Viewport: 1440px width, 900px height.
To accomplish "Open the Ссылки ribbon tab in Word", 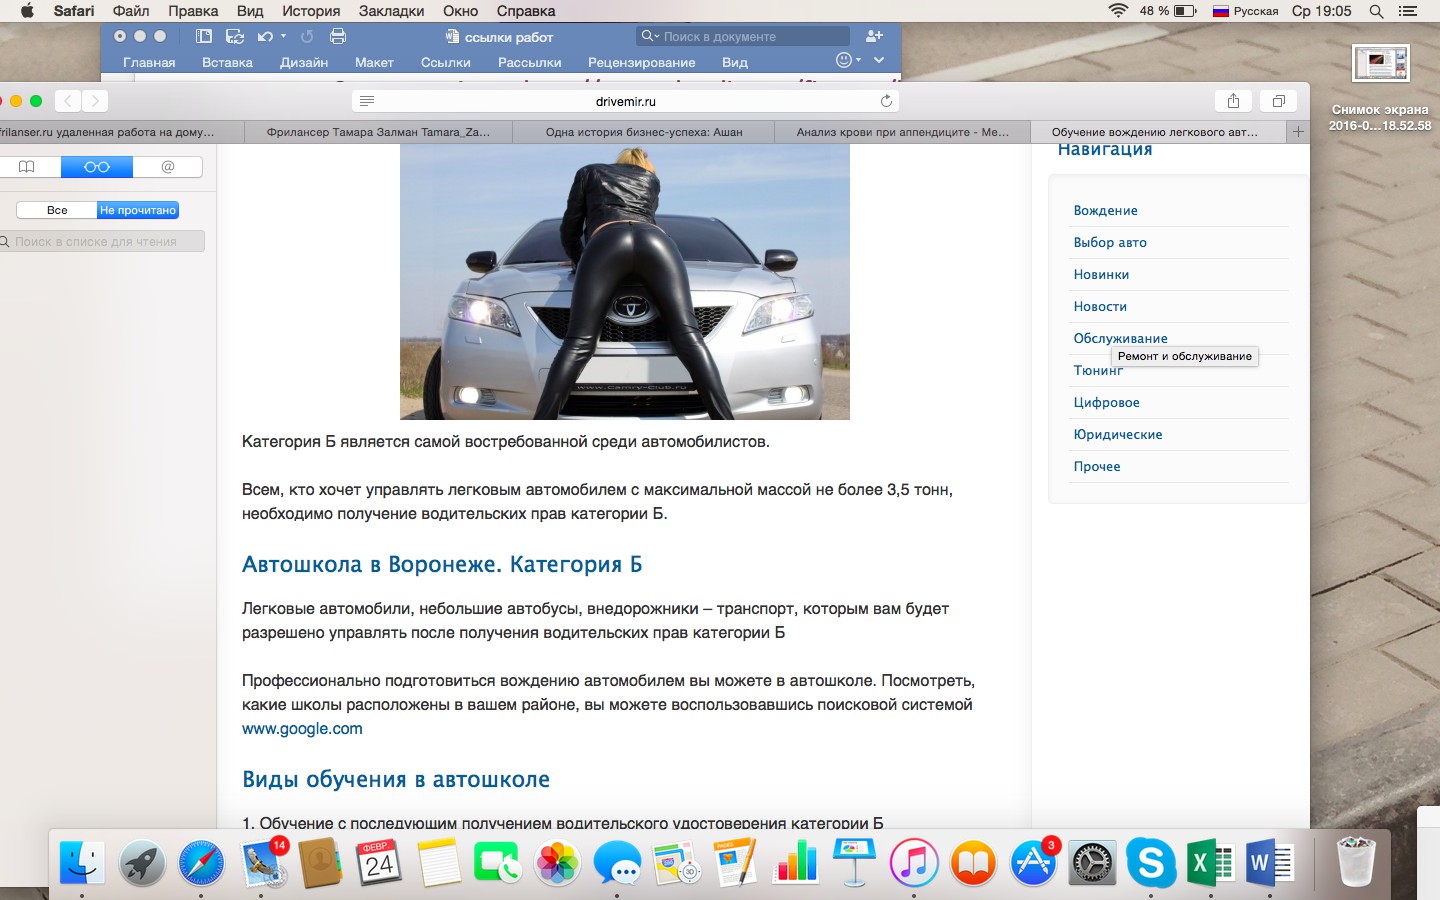I will [446, 62].
